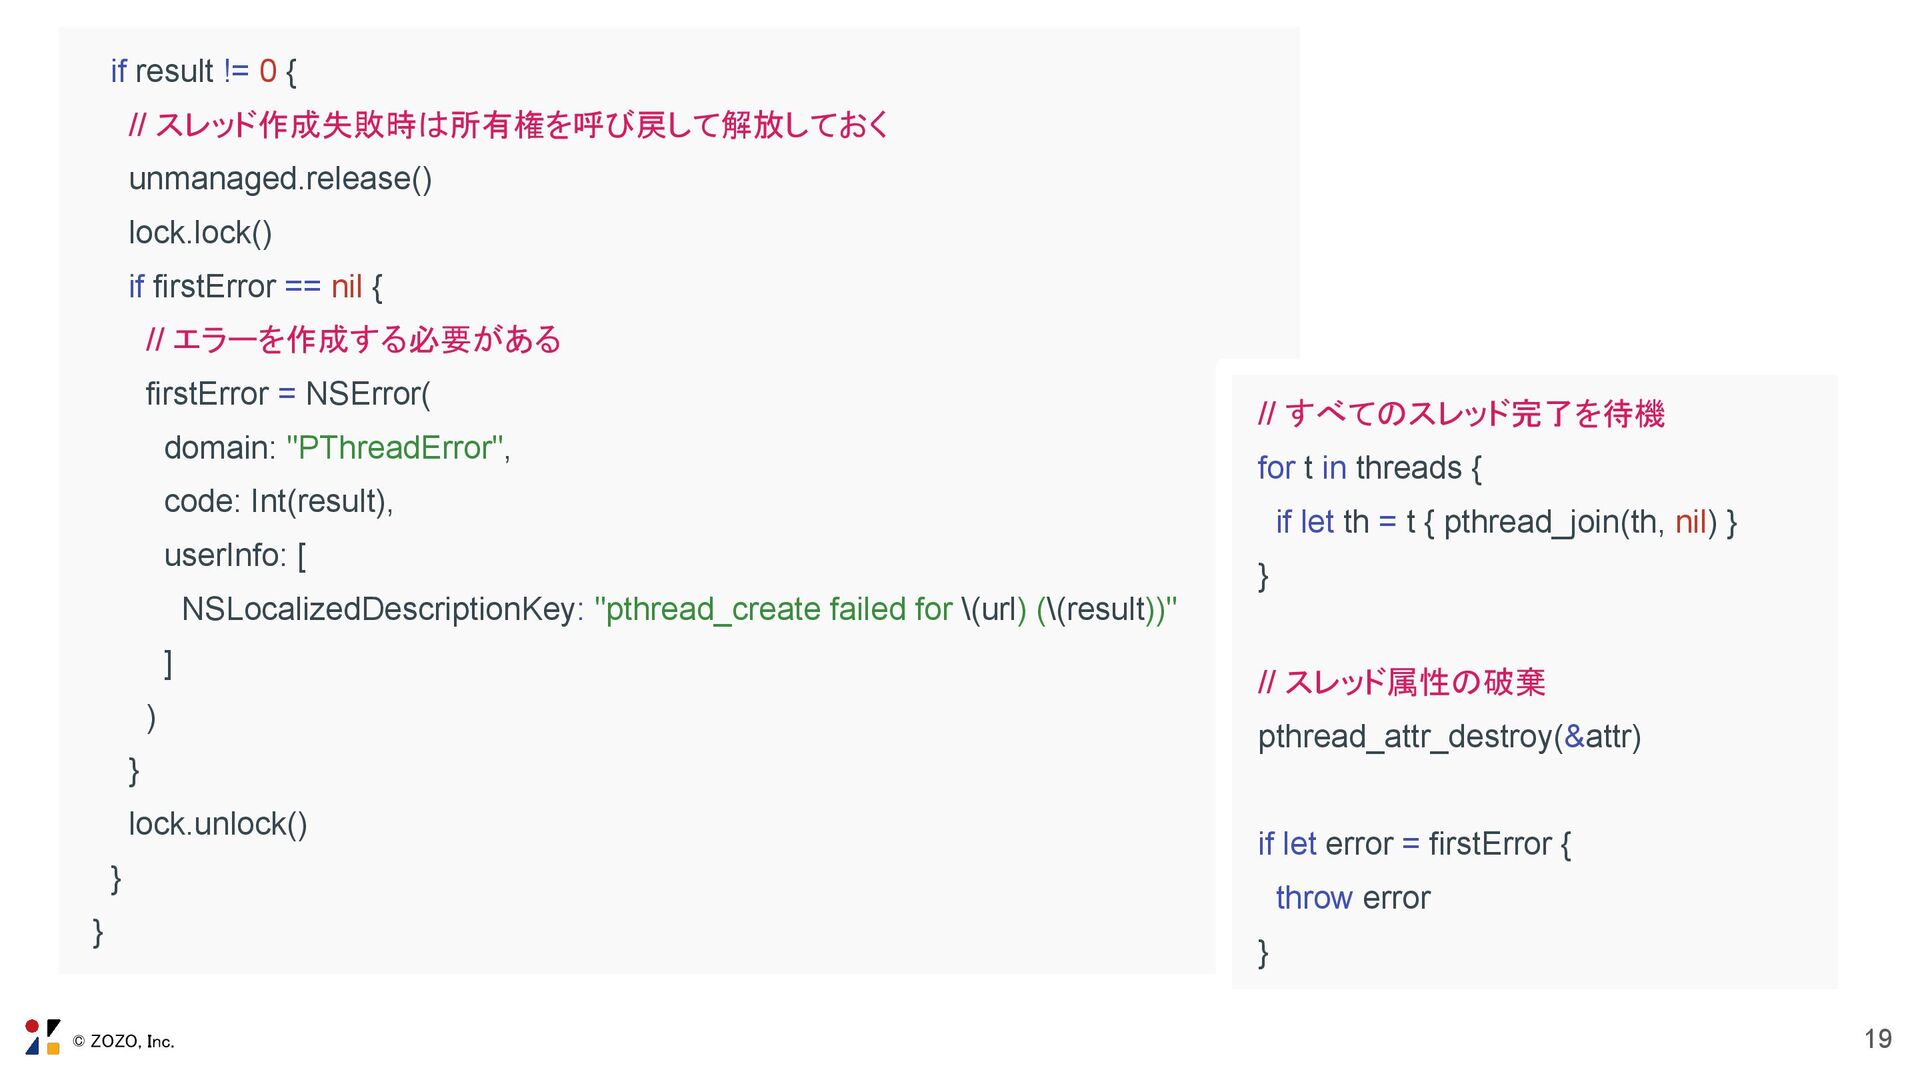This screenshot has width=1920, height=1080.
Task: Click the "for t in threads {" line
Action: point(1369,468)
